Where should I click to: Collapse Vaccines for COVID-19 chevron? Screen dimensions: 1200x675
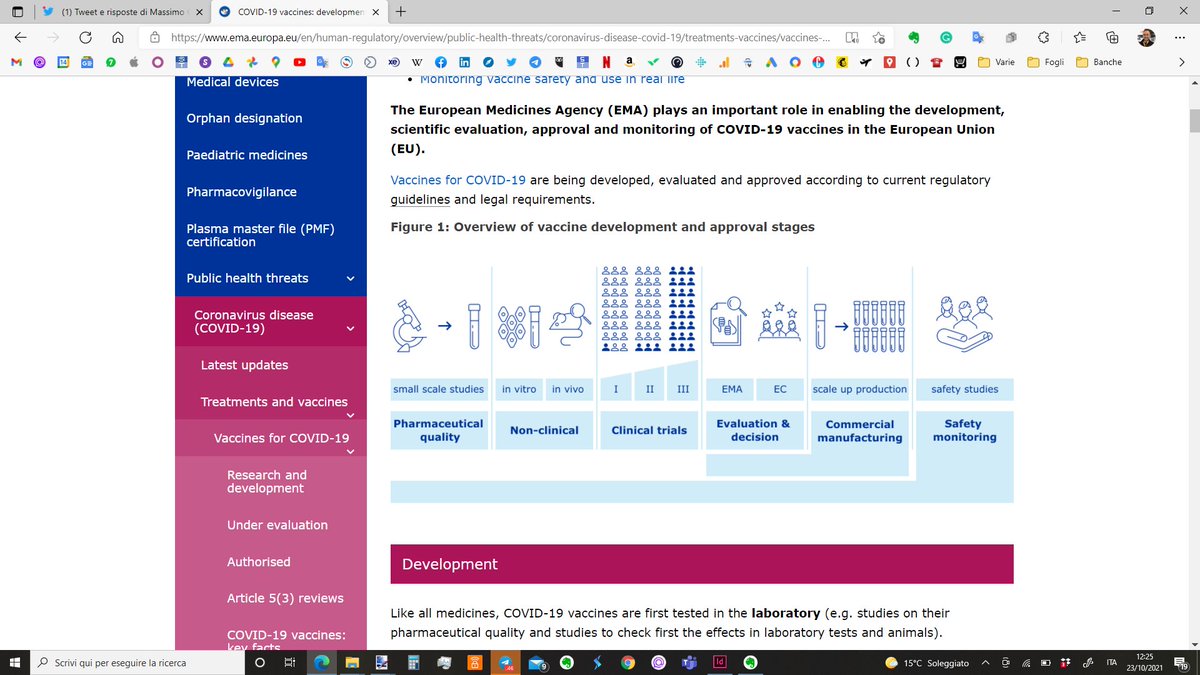pyautogui.click(x=350, y=452)
